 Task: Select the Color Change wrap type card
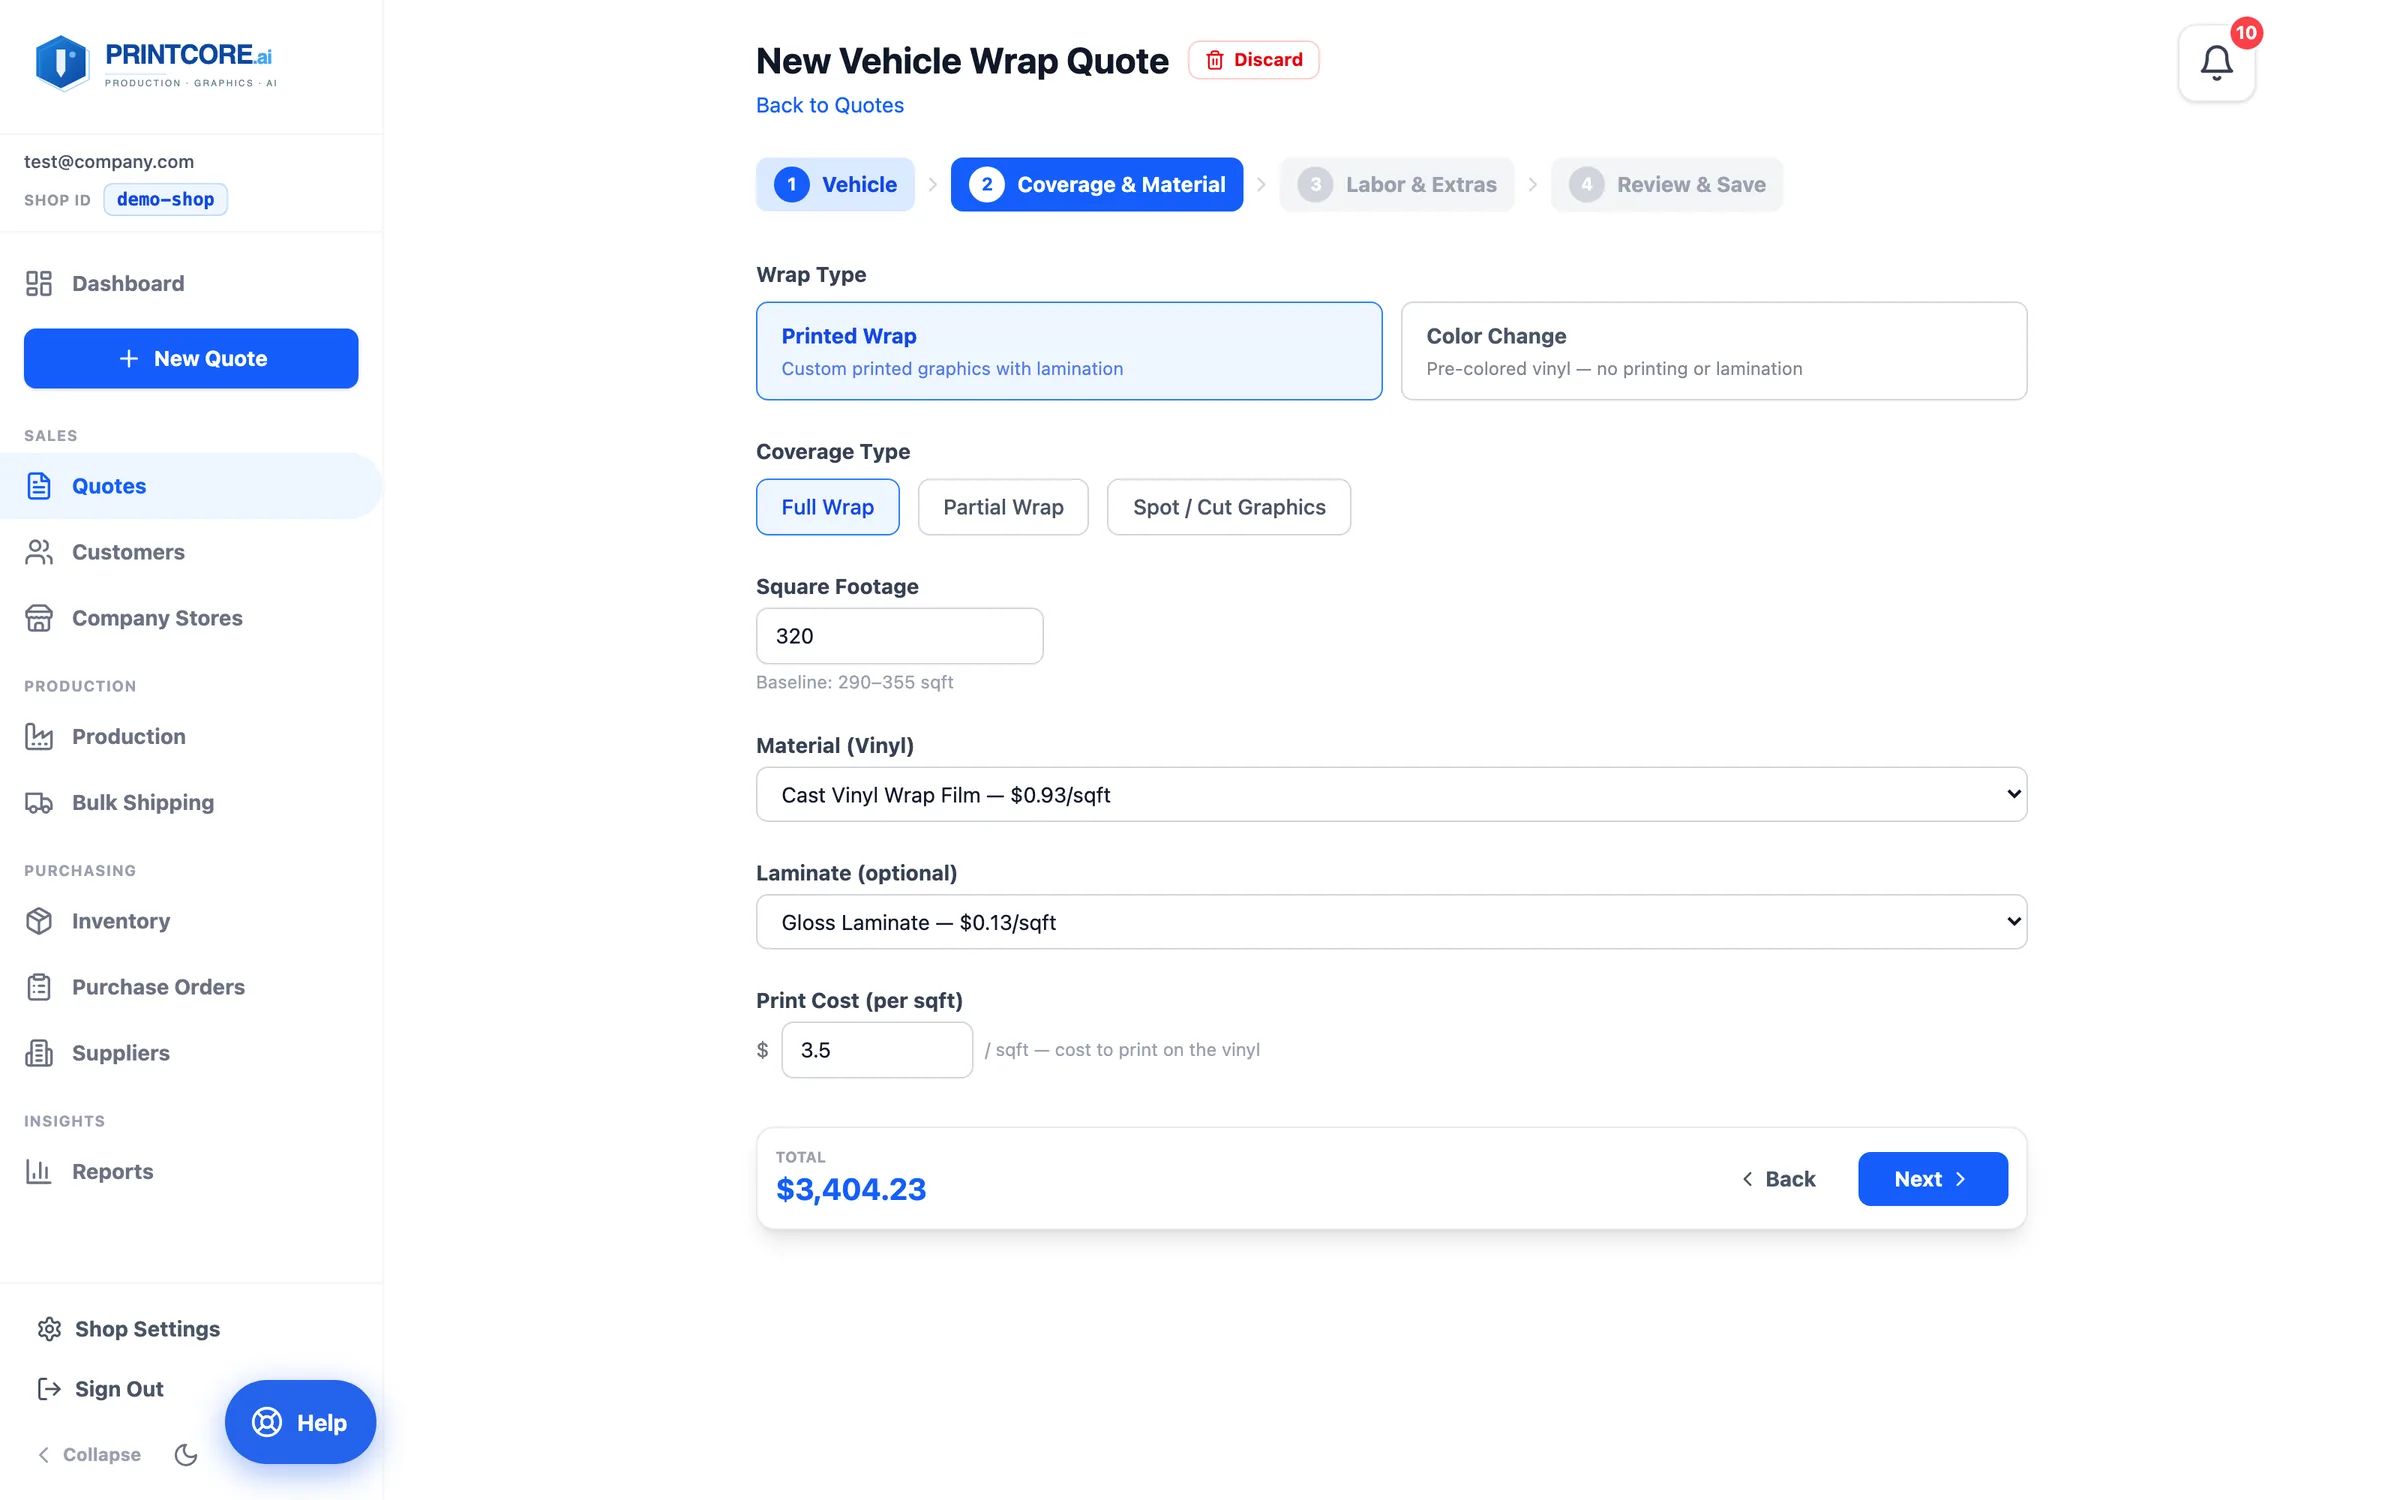click(x=1714, y=351)
